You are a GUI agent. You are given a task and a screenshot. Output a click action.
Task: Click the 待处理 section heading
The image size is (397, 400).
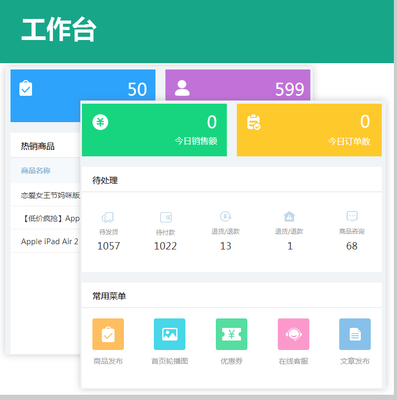click(x=105, y=180)
